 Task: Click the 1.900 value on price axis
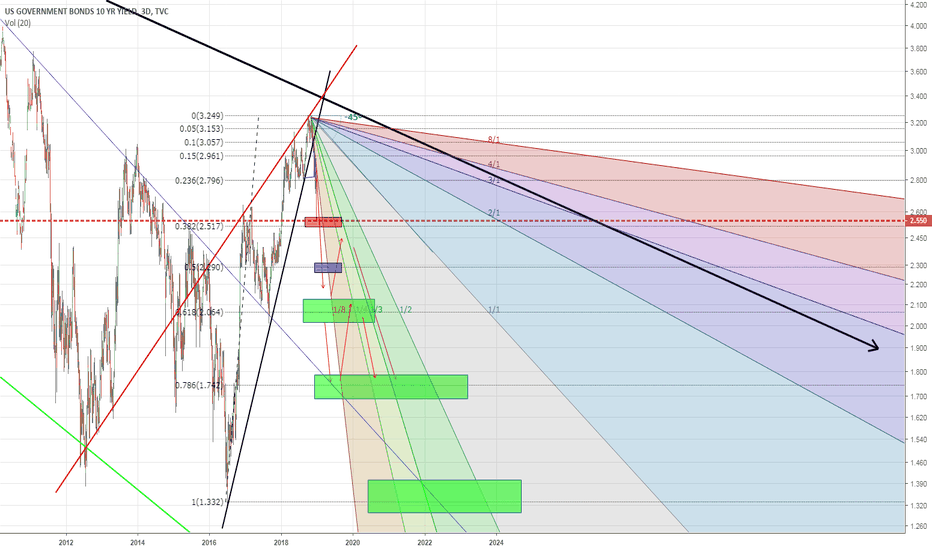click(x=918, y=348)
